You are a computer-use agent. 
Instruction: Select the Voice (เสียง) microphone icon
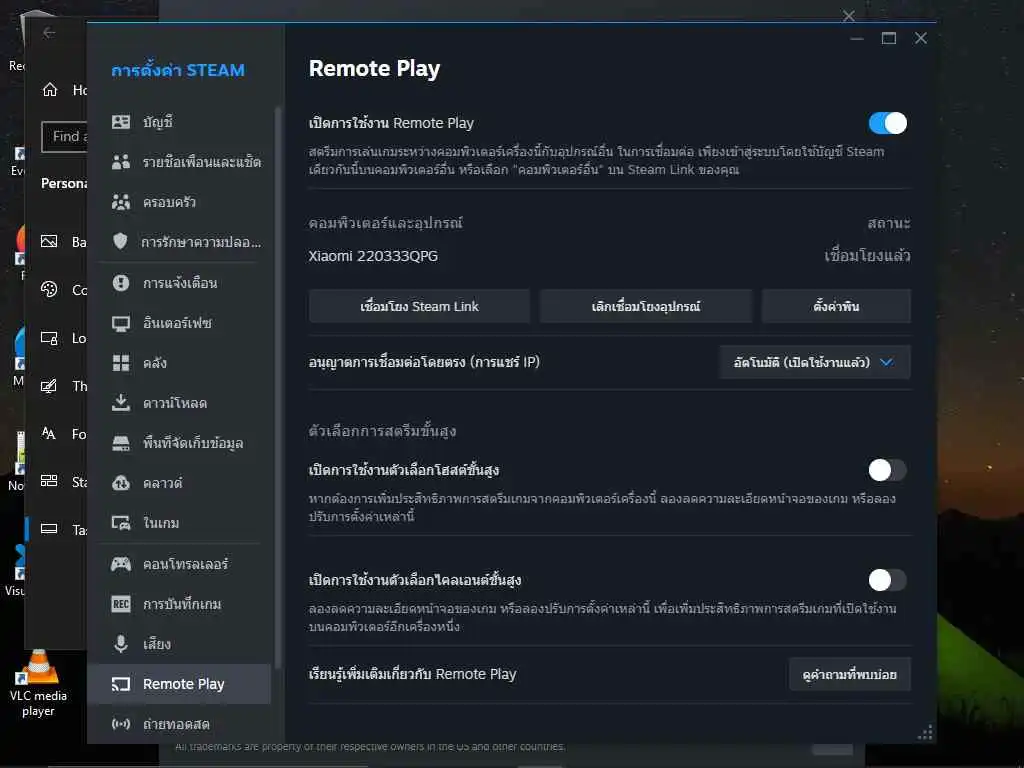click(x=121, y=644)
